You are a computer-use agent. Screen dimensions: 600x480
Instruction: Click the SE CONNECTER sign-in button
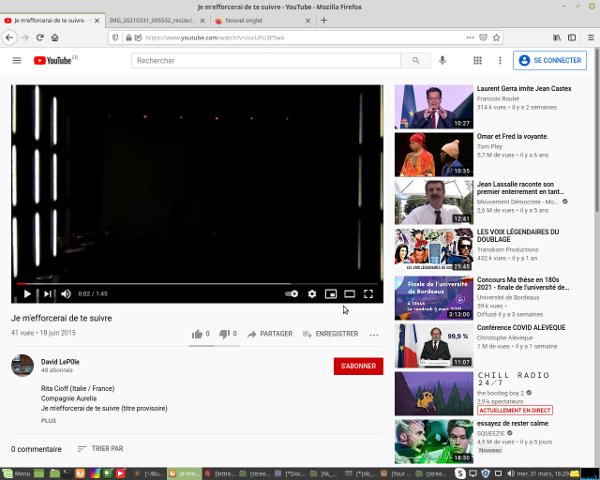coord(550,61)
